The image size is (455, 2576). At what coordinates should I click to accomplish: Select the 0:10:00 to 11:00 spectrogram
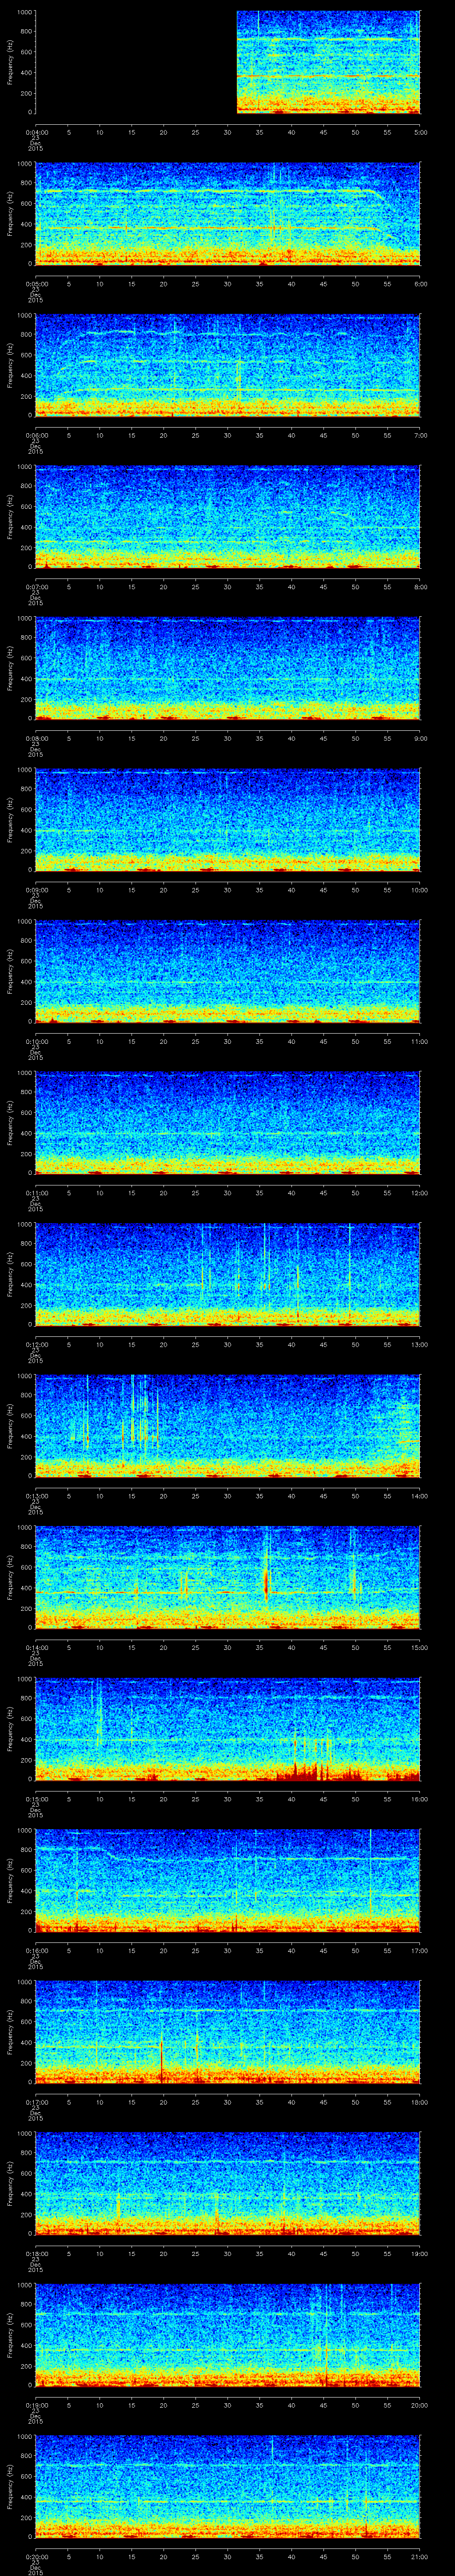227,971
